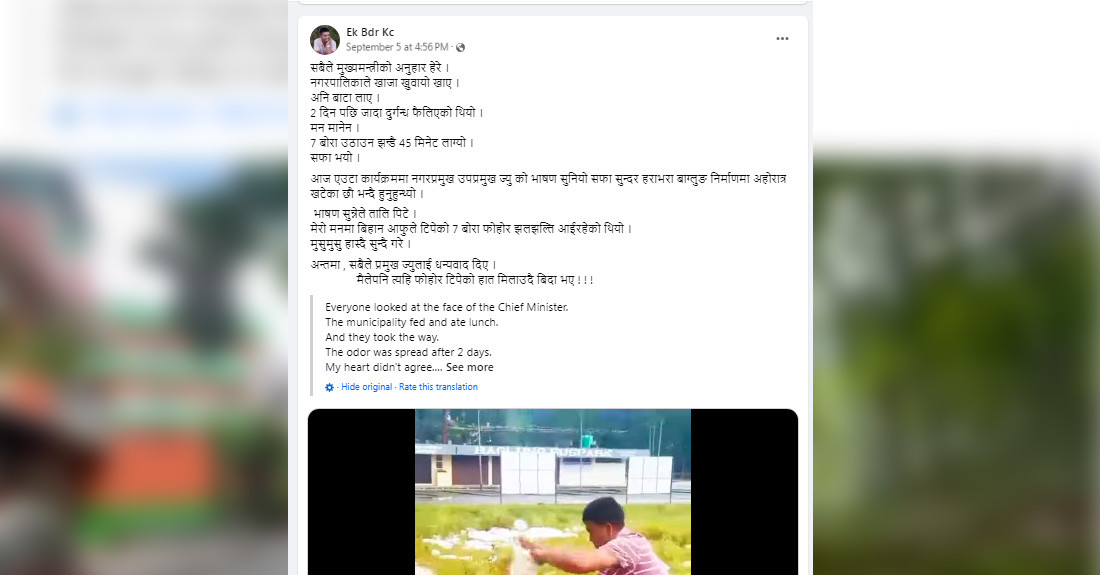Open the translation settings gear icon
Viewport: 1100px width, 575px height.
pos(329,387)
